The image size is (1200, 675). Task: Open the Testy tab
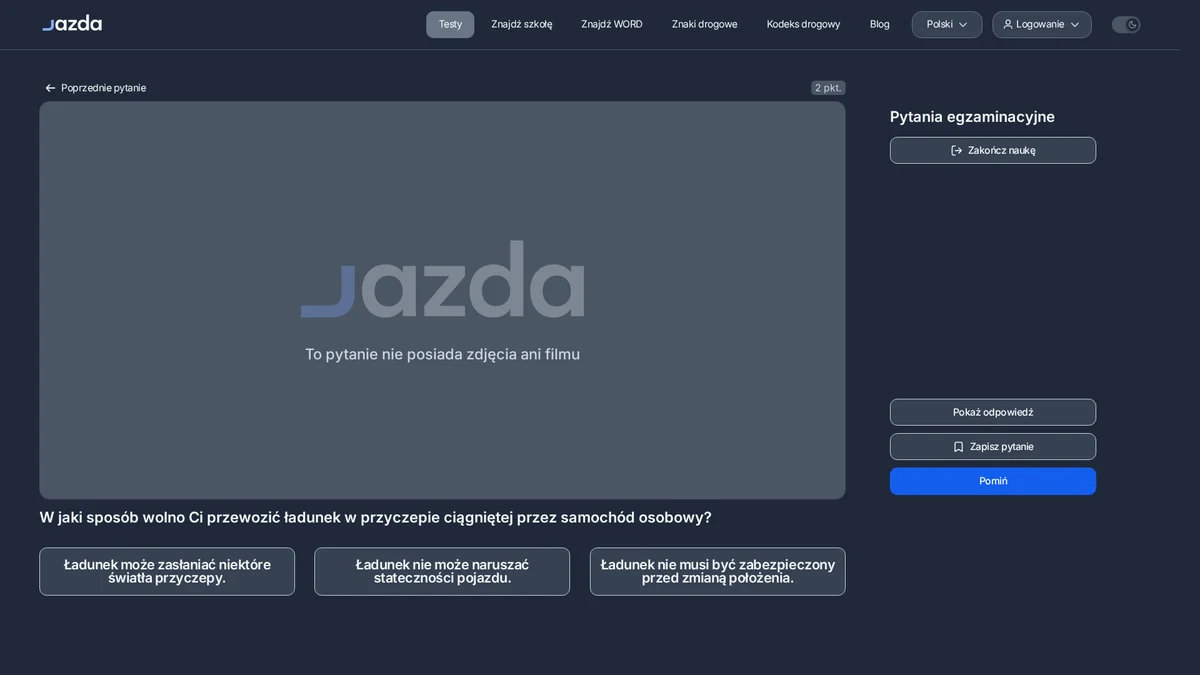pos(450,24)
